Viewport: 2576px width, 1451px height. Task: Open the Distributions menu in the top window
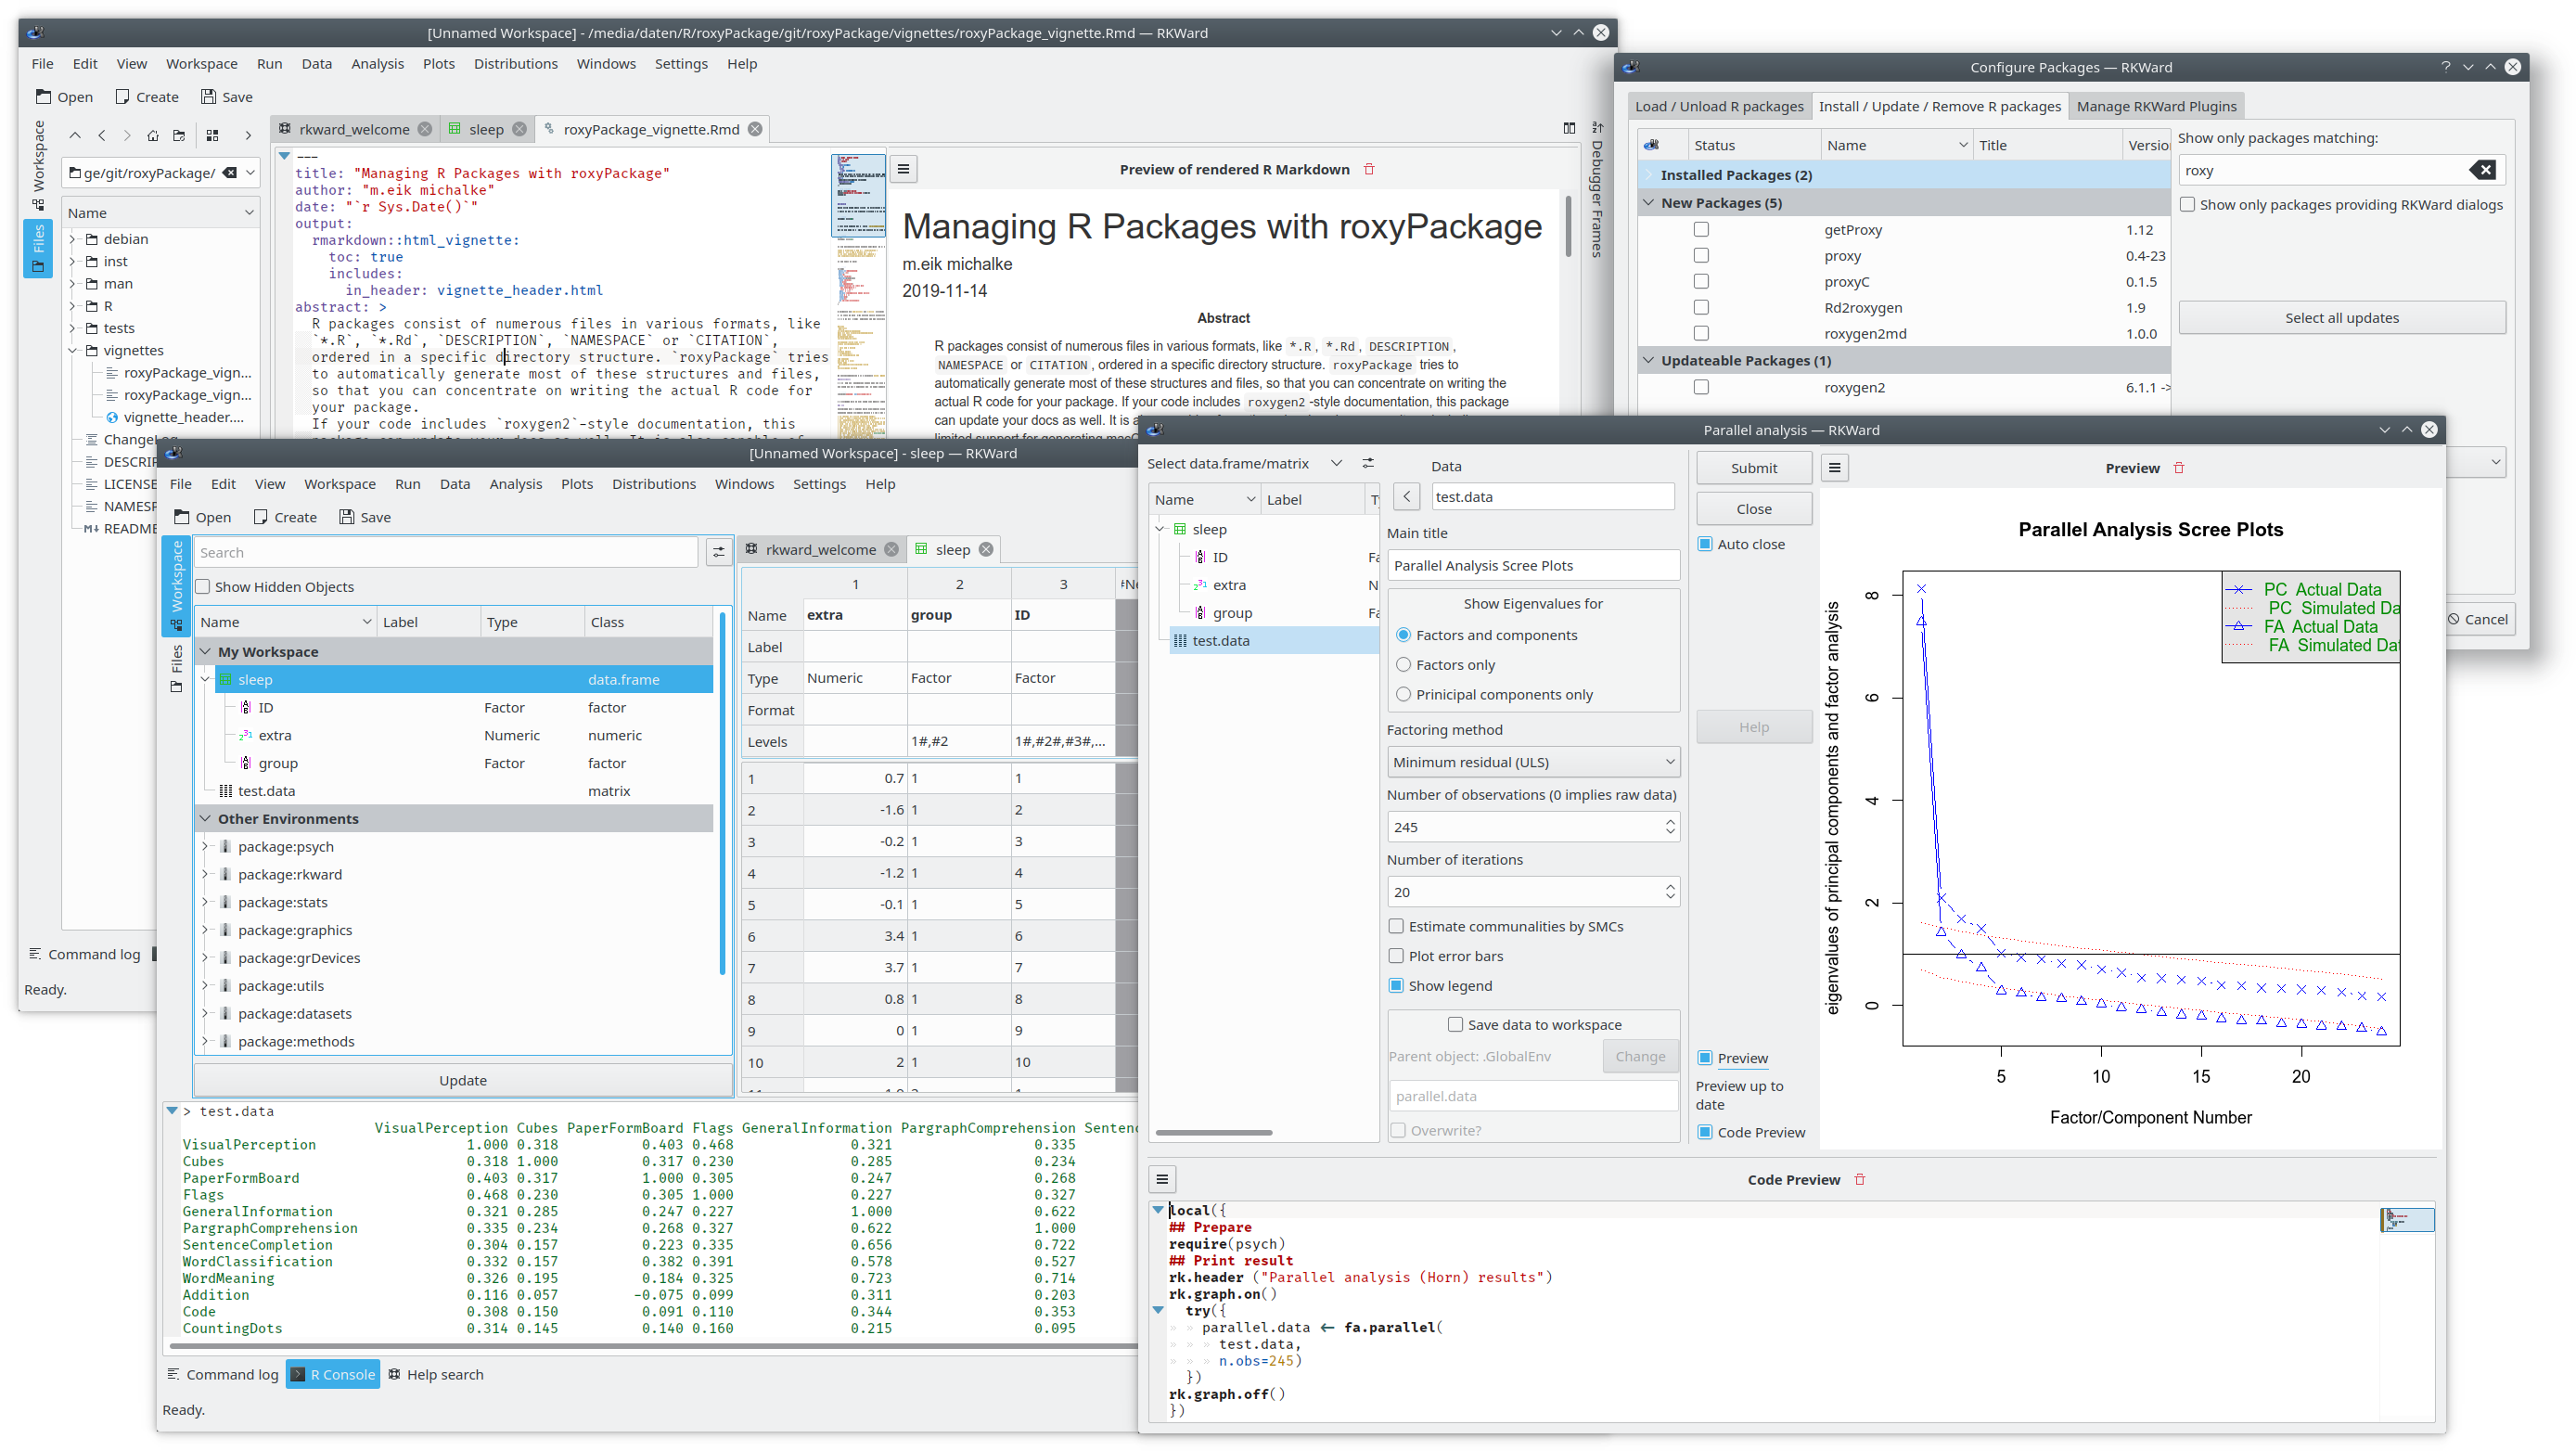coord(515,64)
